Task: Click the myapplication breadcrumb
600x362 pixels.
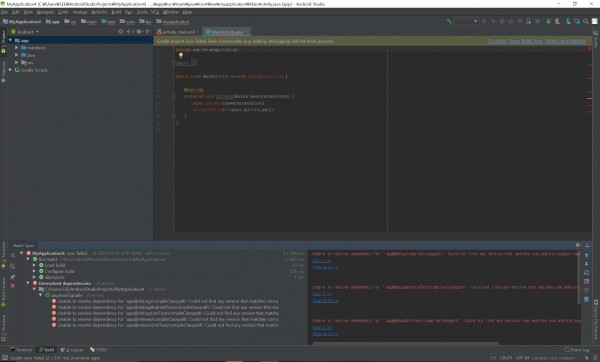Action: pos(173,21)
